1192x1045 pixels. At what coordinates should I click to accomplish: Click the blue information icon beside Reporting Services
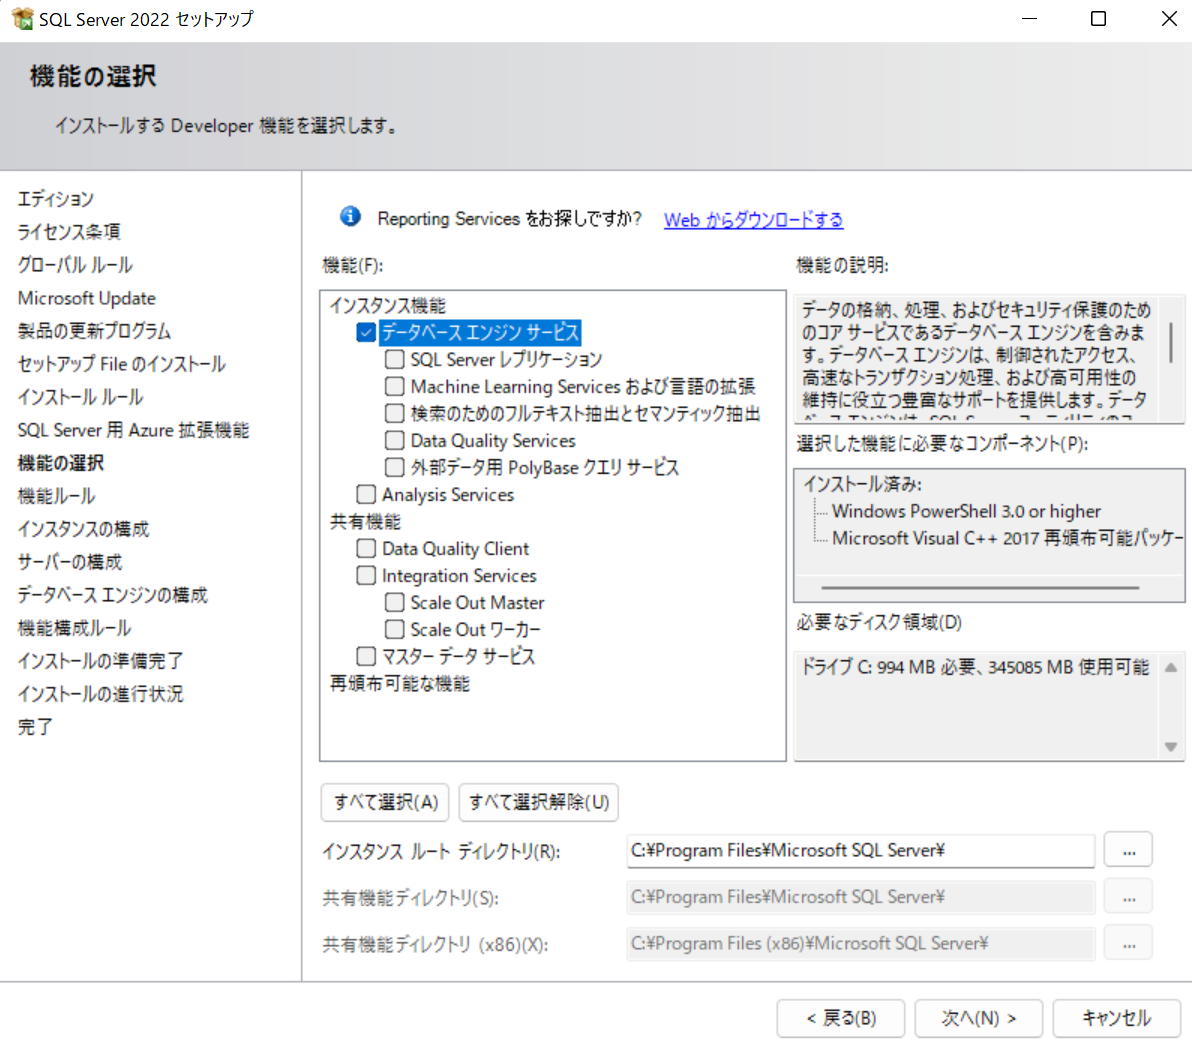(x=350, y=217)
